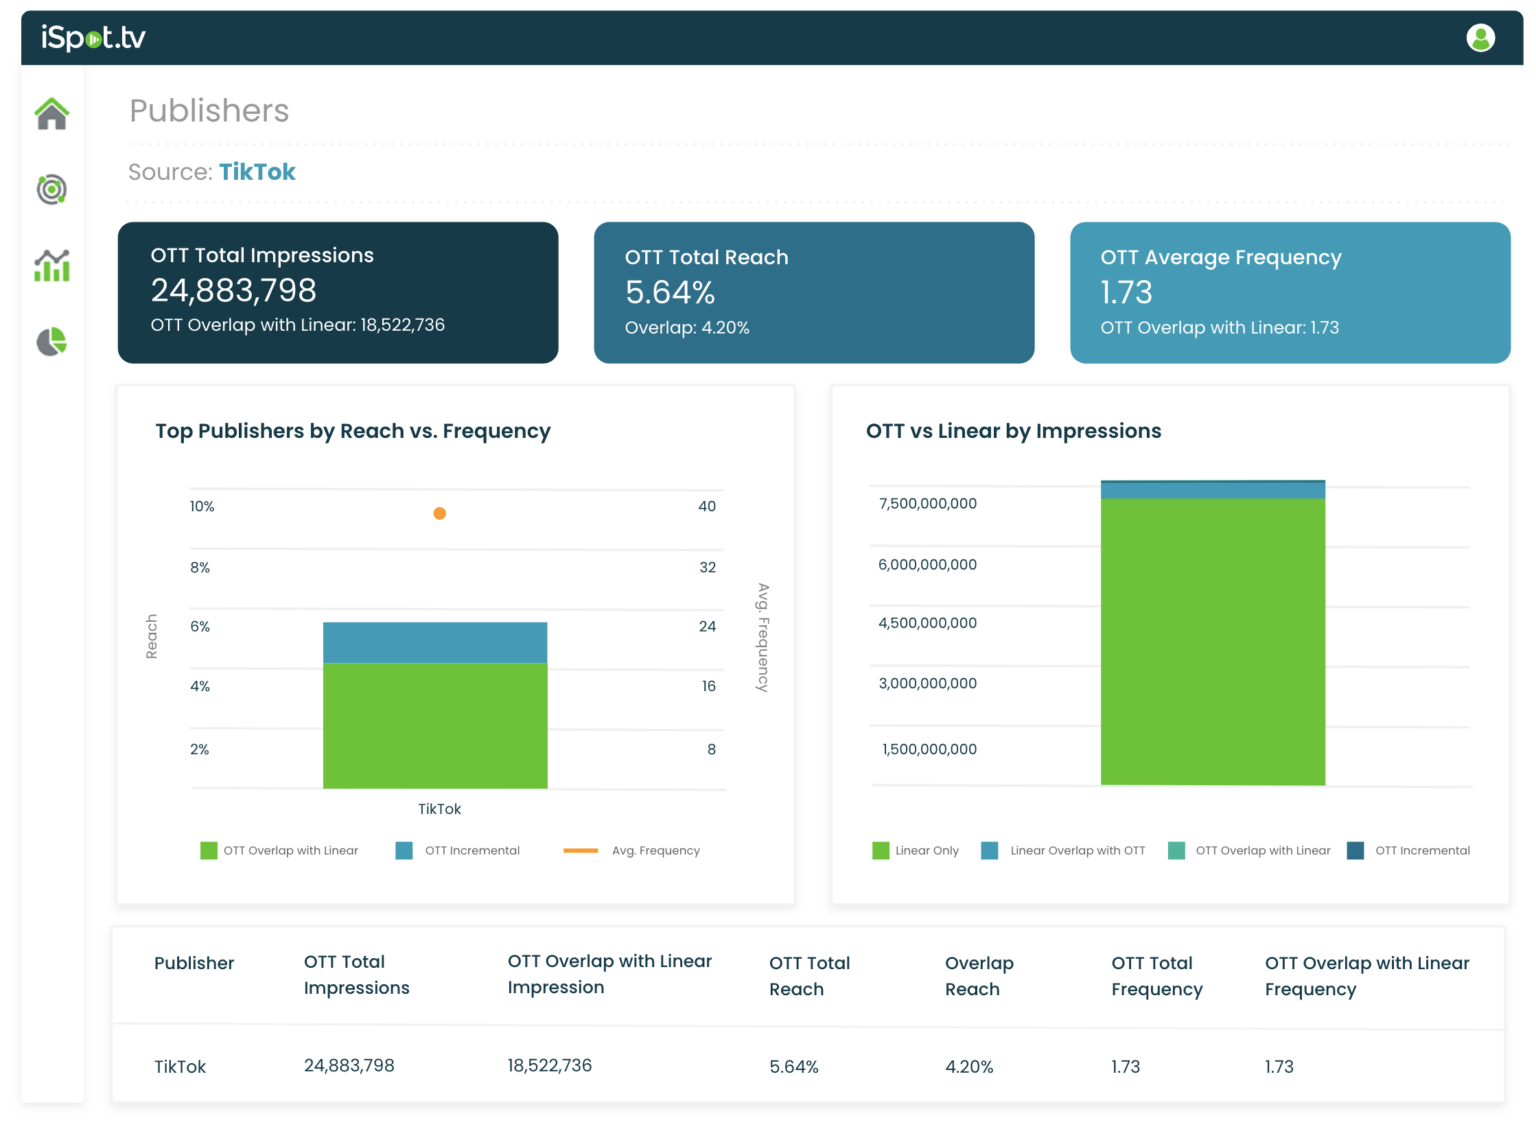Open the user profile avatar icon
Image resolution: width=1536 pixels, height=1127 pixels.
pyautogui.click(x=1480, y=38)
